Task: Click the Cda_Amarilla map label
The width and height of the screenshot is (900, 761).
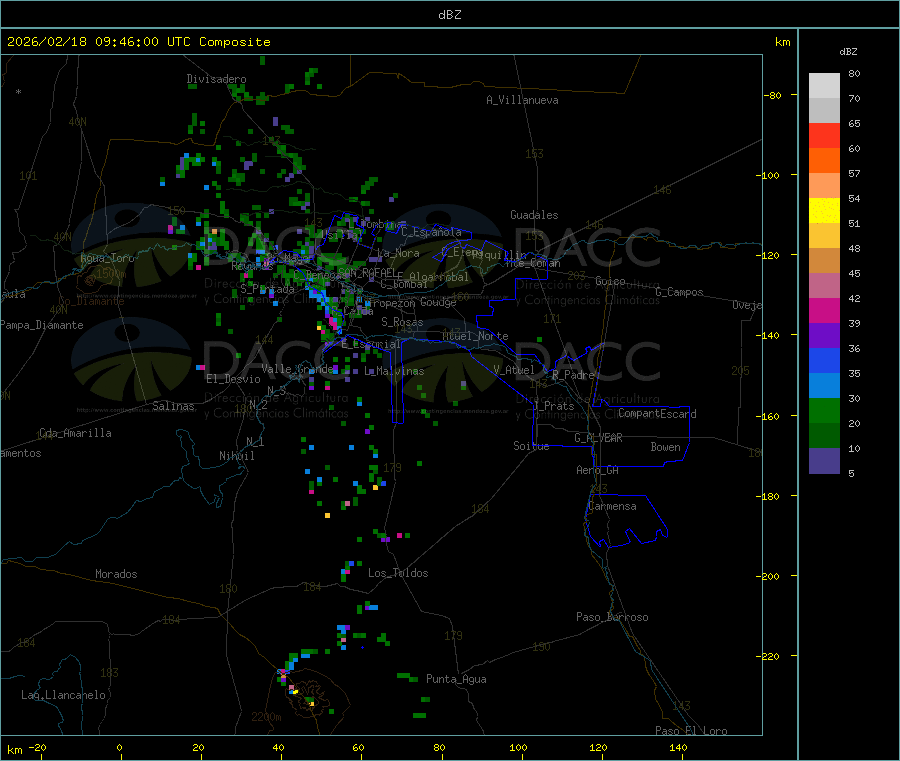Action: coord(75,433)
